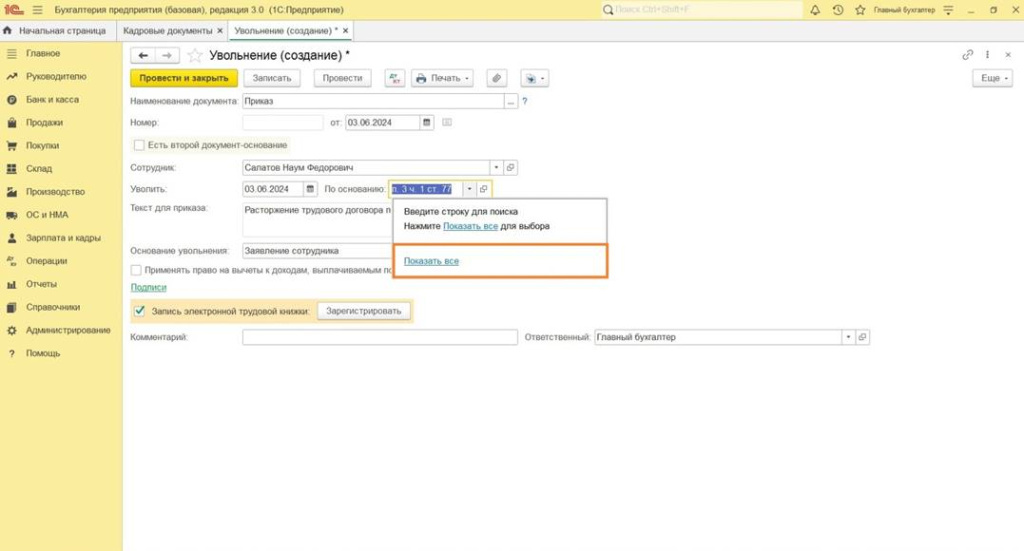
Task: Click the notifications bell icon
Action: tap(815, 9)
